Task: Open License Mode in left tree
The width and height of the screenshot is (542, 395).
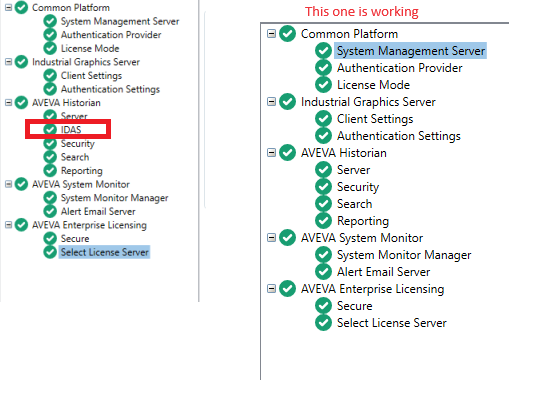Action: click(90, 48)
